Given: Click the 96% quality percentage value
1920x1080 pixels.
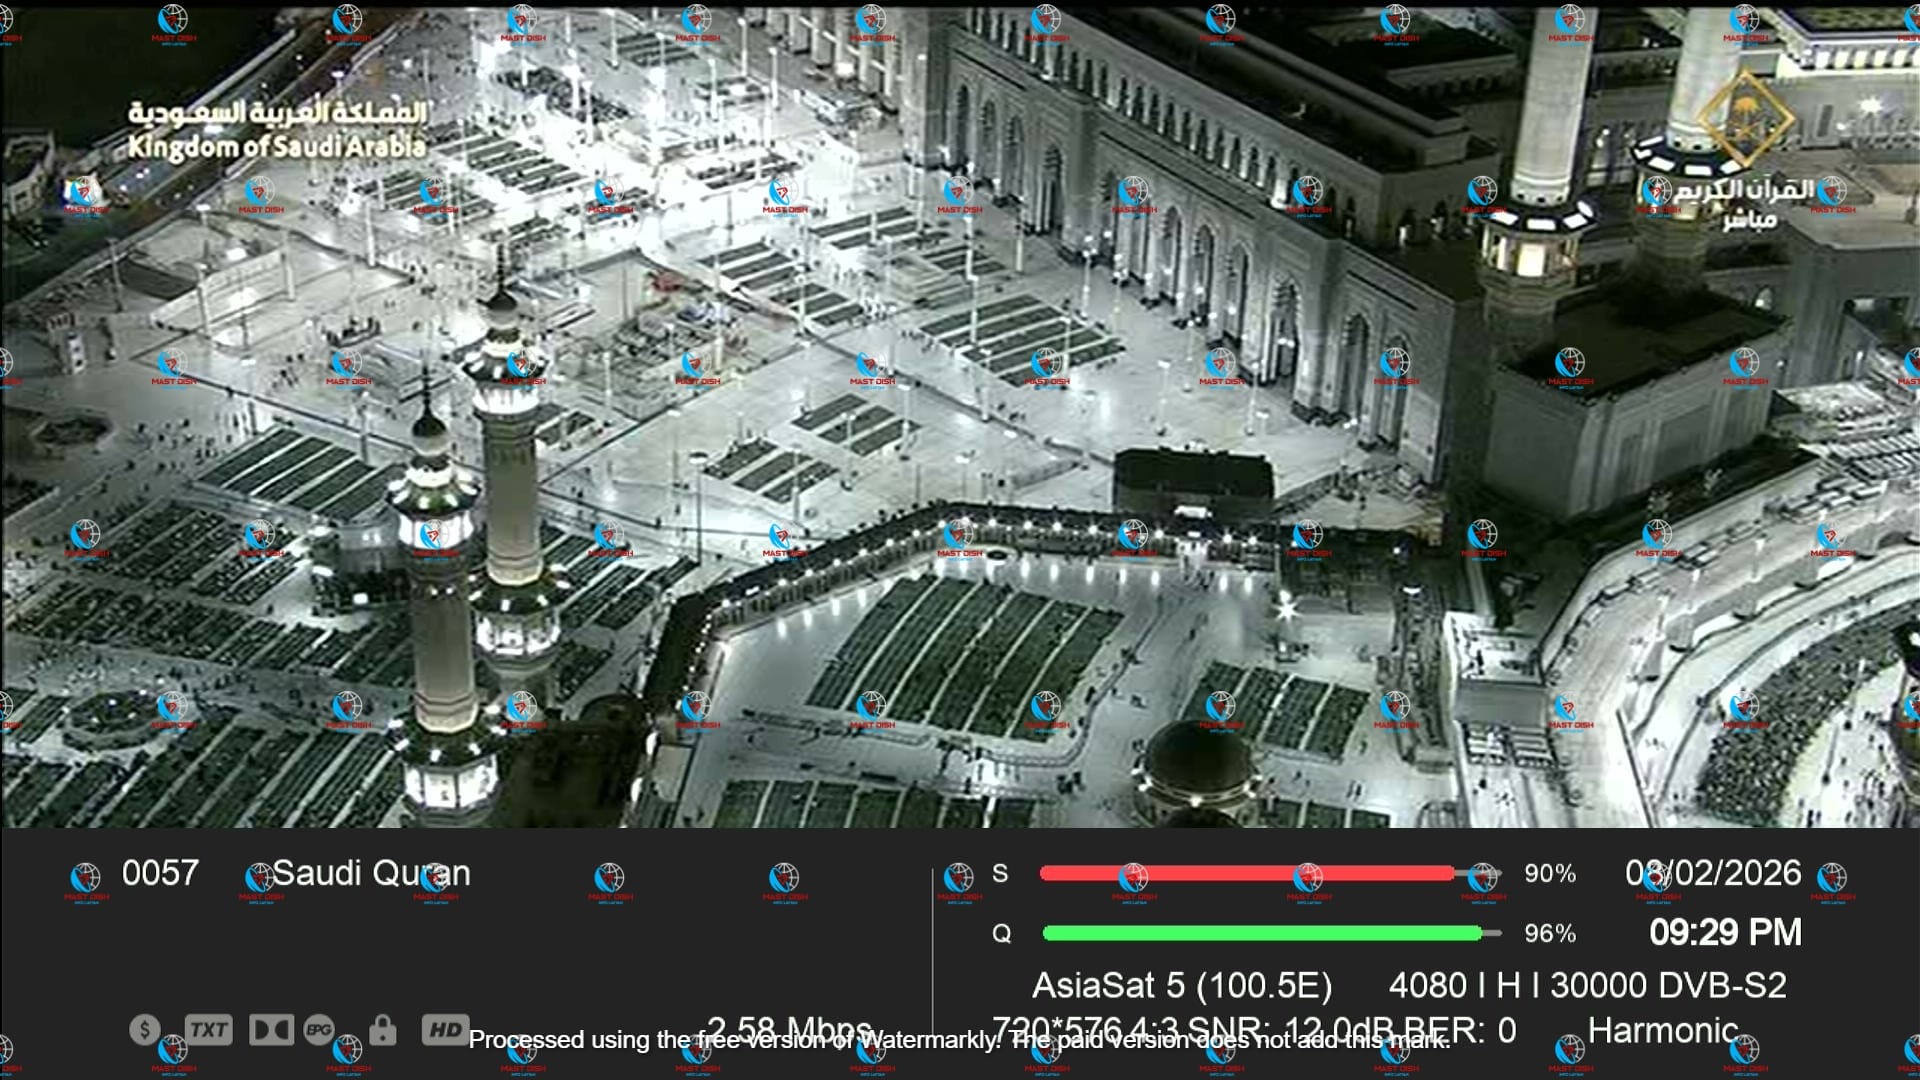Looking at the screenshot, I should pyautogui.click(x=1549, y=934).
